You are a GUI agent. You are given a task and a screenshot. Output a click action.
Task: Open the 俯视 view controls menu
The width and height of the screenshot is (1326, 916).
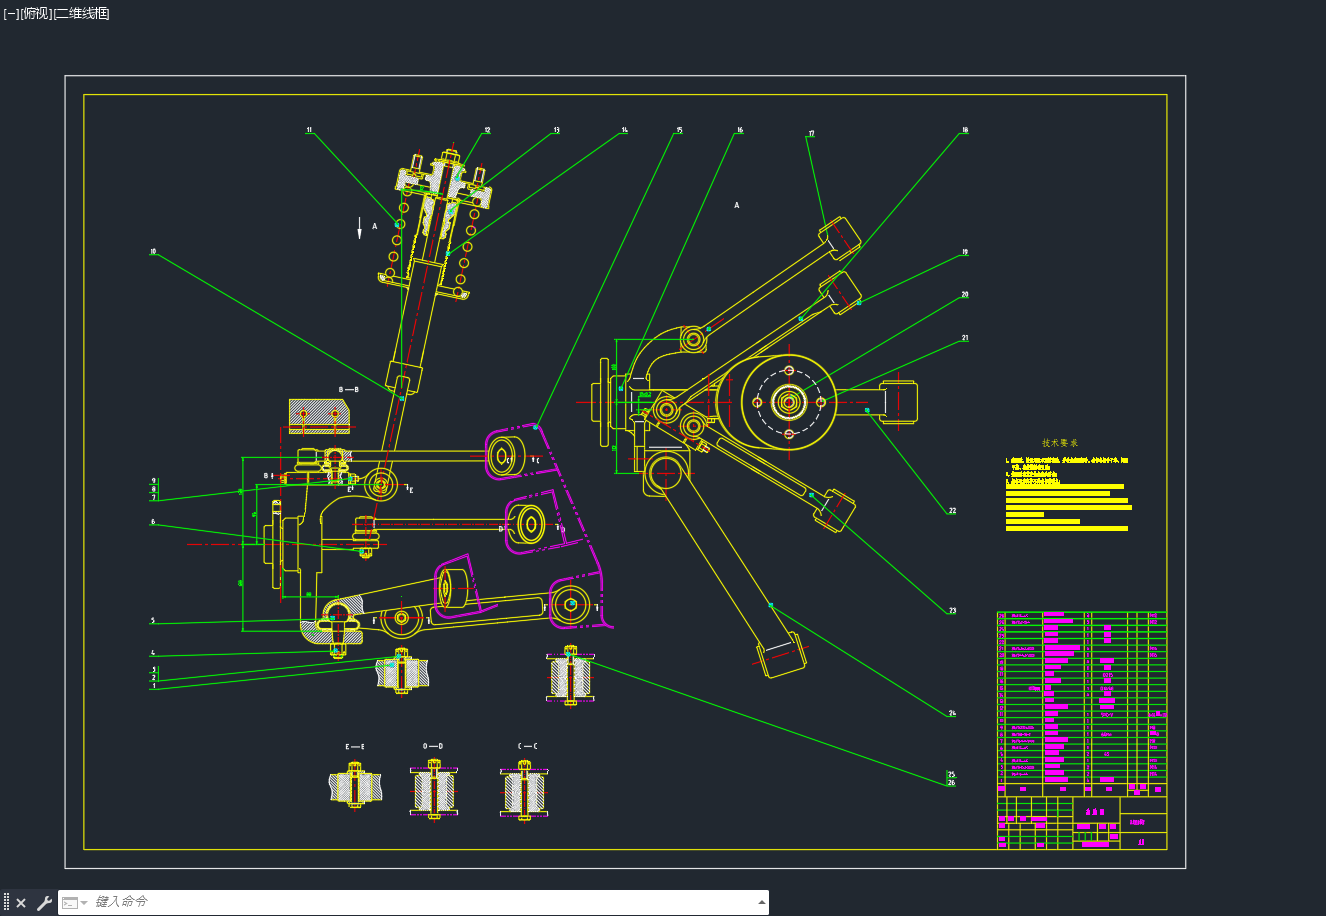point(35,13)
